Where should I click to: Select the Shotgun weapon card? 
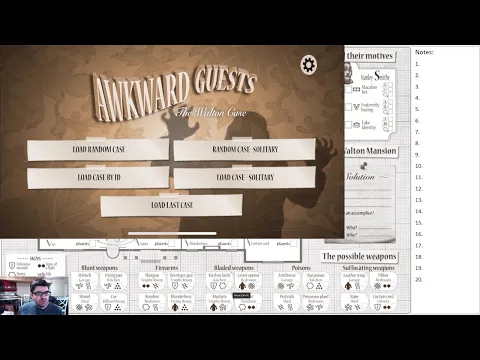click(152, 281)
